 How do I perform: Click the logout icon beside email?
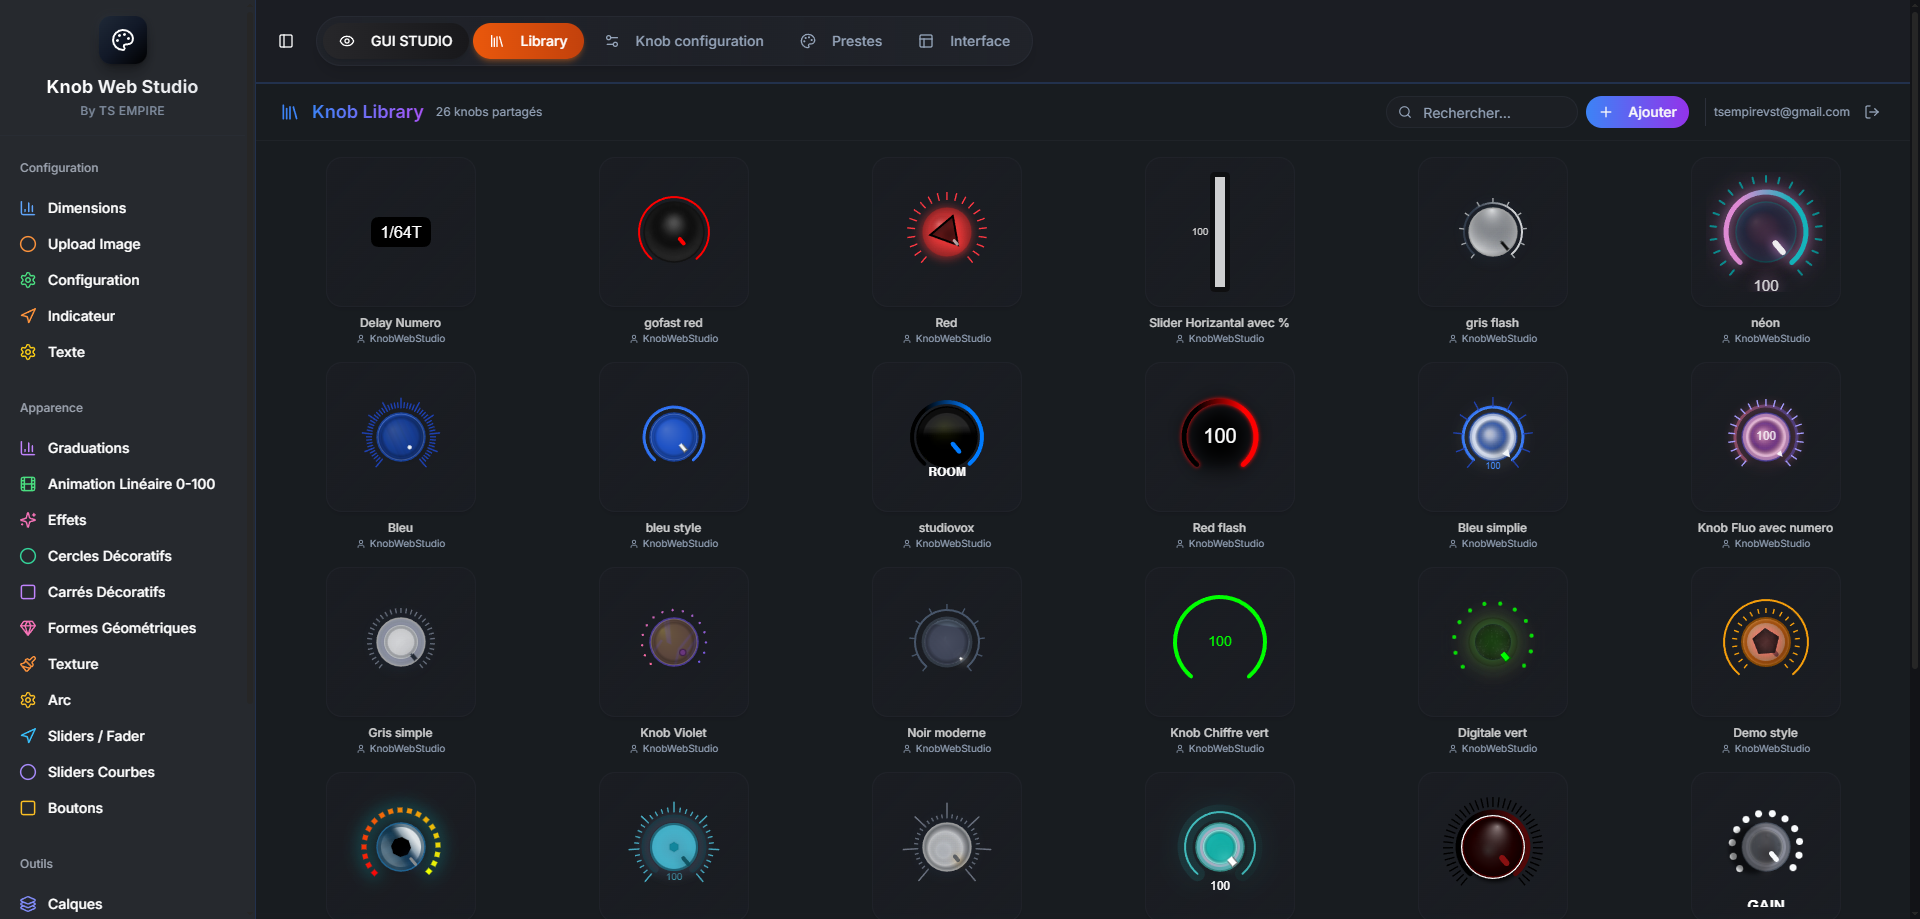(1872, 112)
